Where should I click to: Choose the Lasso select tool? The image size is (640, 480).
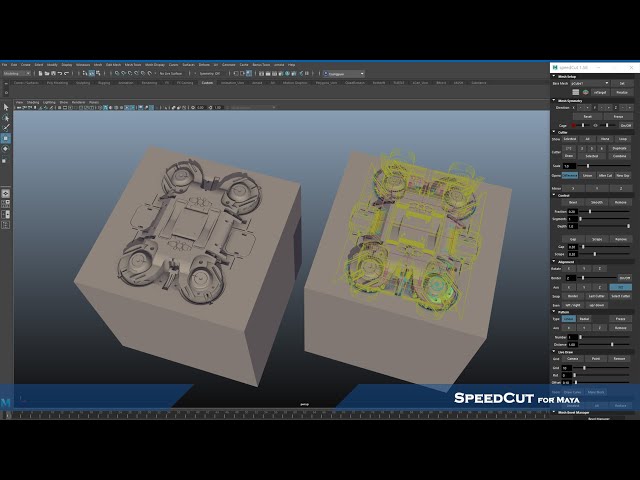click(x=6, y=118)
